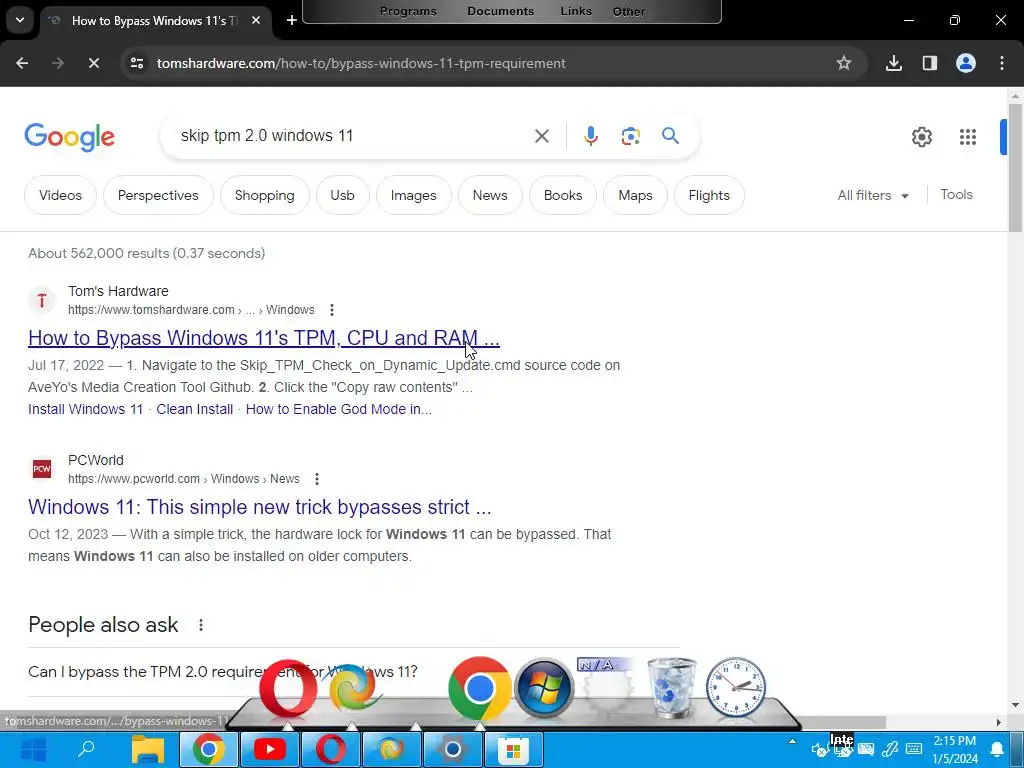Close the 'How to Bypass Windows 11' tab
1024x768 pixels.
[x=256, y=20]
